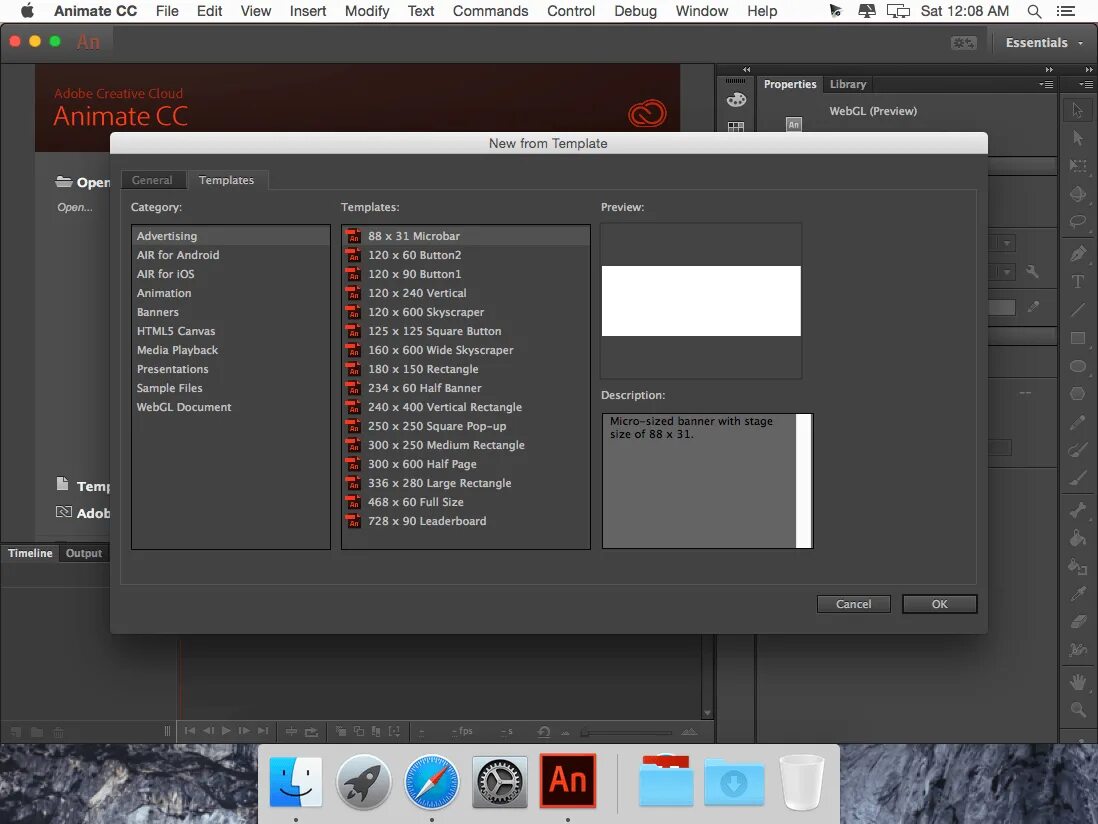Select the Oval tool
The width and height of the screenshot is (1098, 824).
pos(1078,366)
